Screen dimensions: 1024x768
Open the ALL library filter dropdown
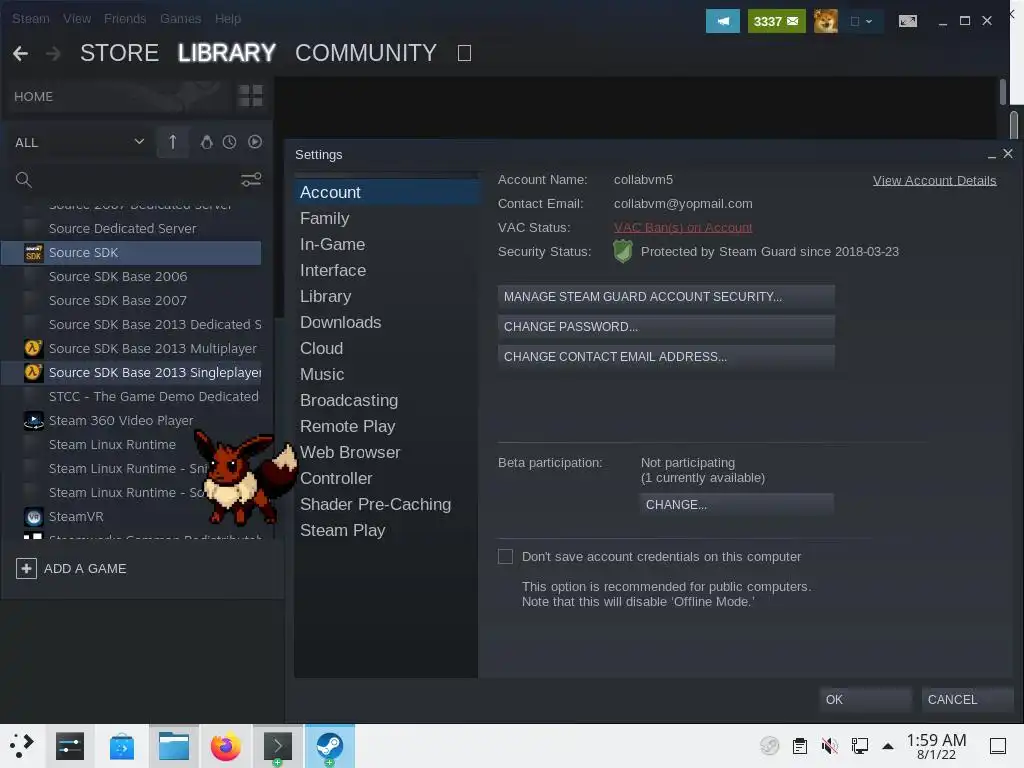pyautogui.click(x=79, y=142)
